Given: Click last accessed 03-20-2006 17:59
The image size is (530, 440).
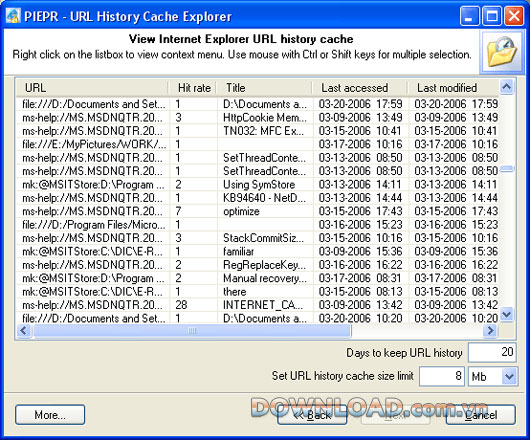Looking at the screenshot, I should (x=360, y=104).
